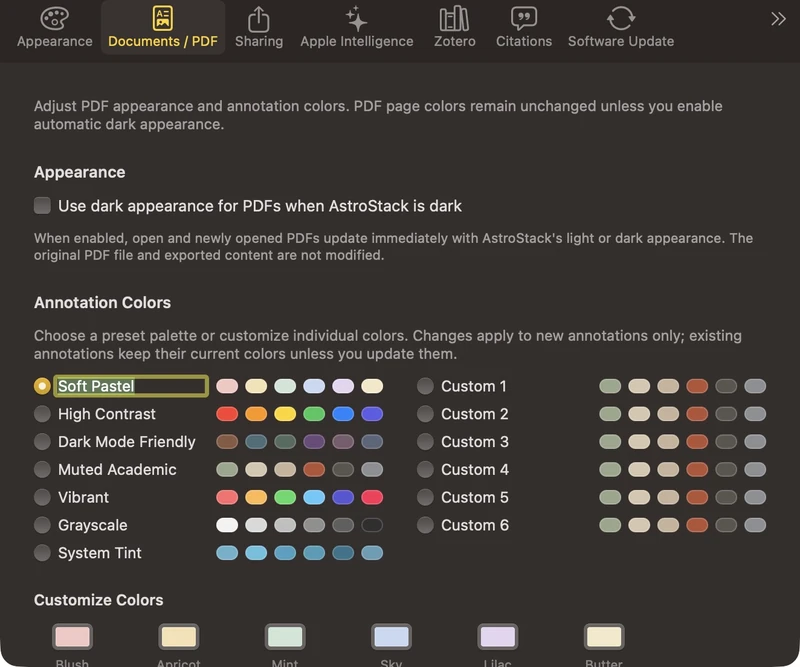This screenshot has height=667, width=800.
Task: Select the Grayscale palette
Action: click(x=42, y=525)
